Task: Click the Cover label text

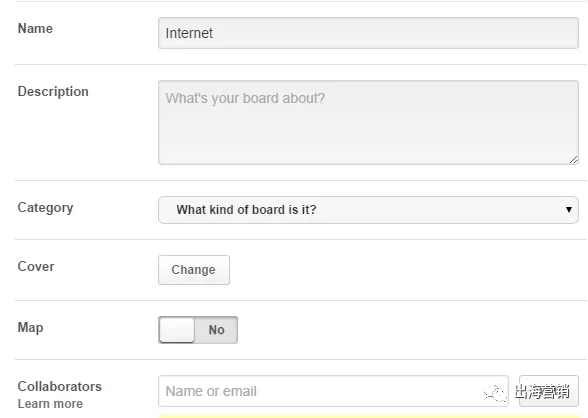Action: 36,267
